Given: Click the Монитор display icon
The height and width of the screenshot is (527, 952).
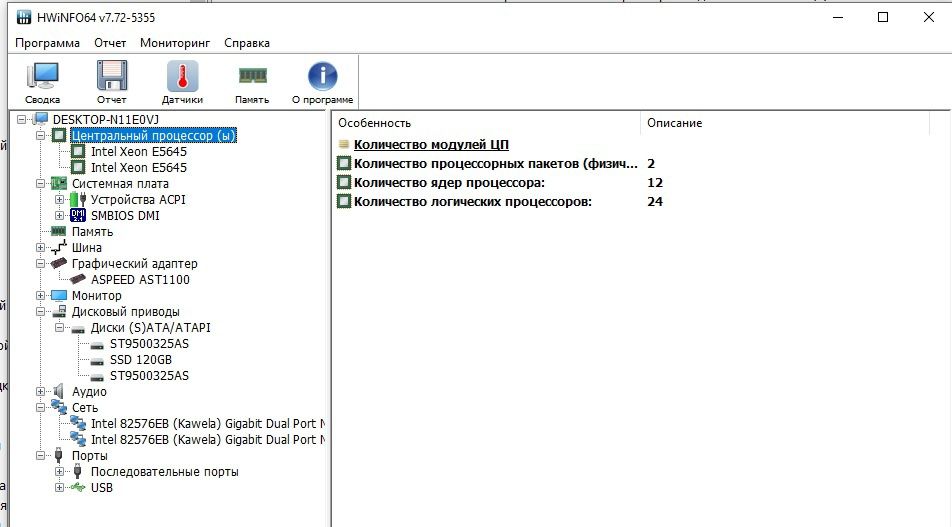Looking at the screenshot, I should tap(59, 295).
